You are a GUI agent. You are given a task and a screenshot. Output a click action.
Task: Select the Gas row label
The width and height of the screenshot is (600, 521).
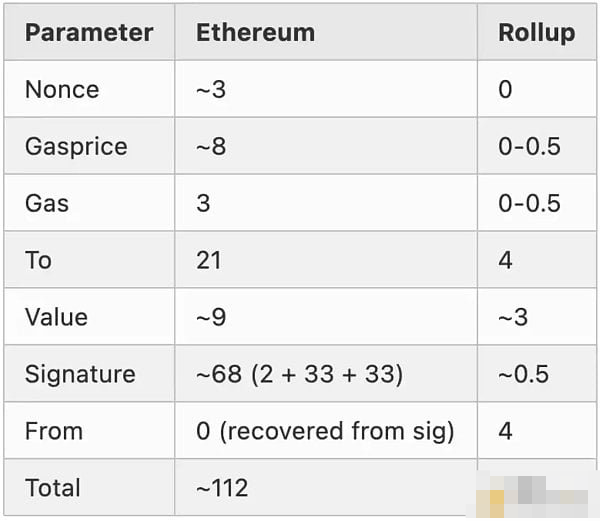point(47,203)
